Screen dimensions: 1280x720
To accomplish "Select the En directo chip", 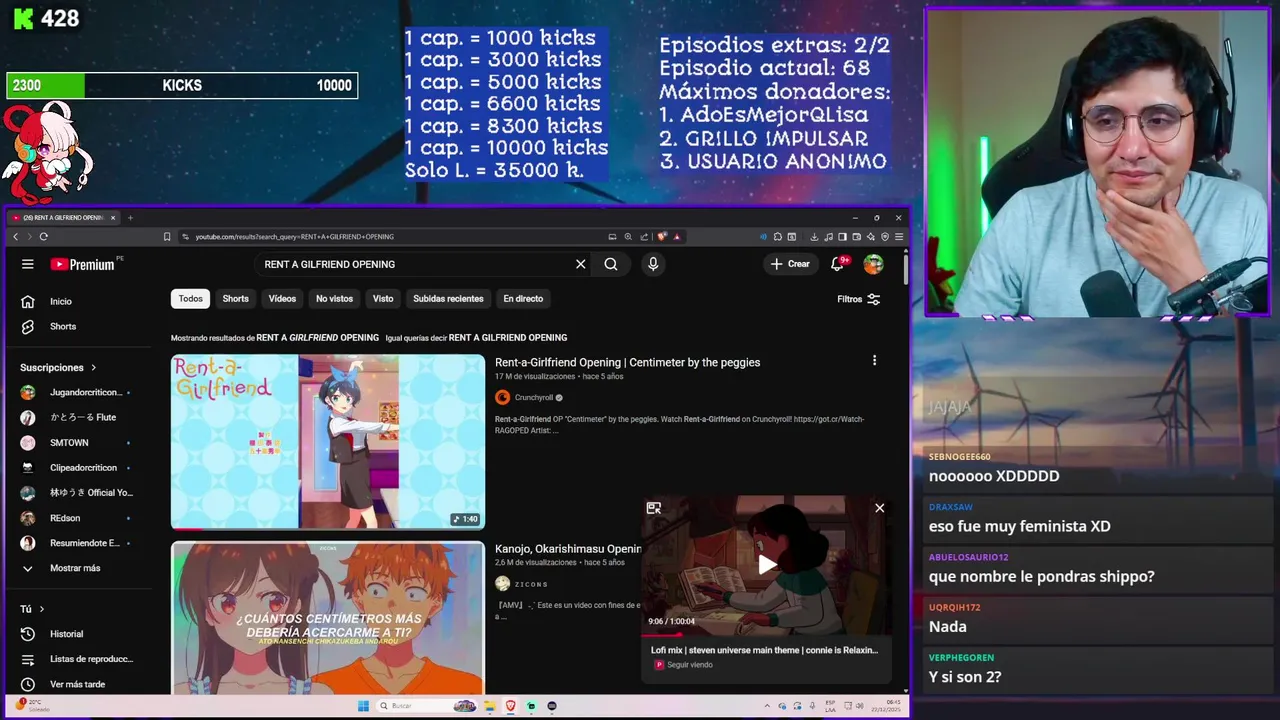I will [x=523, y=299].
